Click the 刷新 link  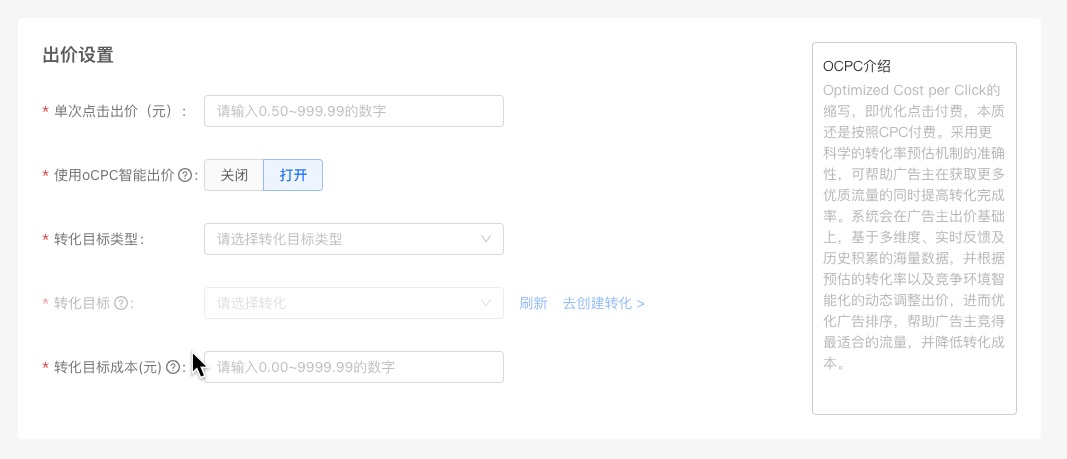tap(533, 303)
